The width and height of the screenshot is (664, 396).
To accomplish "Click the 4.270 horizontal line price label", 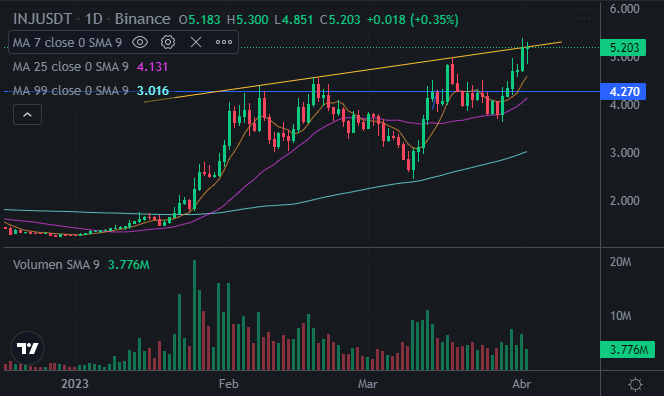I will click(x=623, y=91).
